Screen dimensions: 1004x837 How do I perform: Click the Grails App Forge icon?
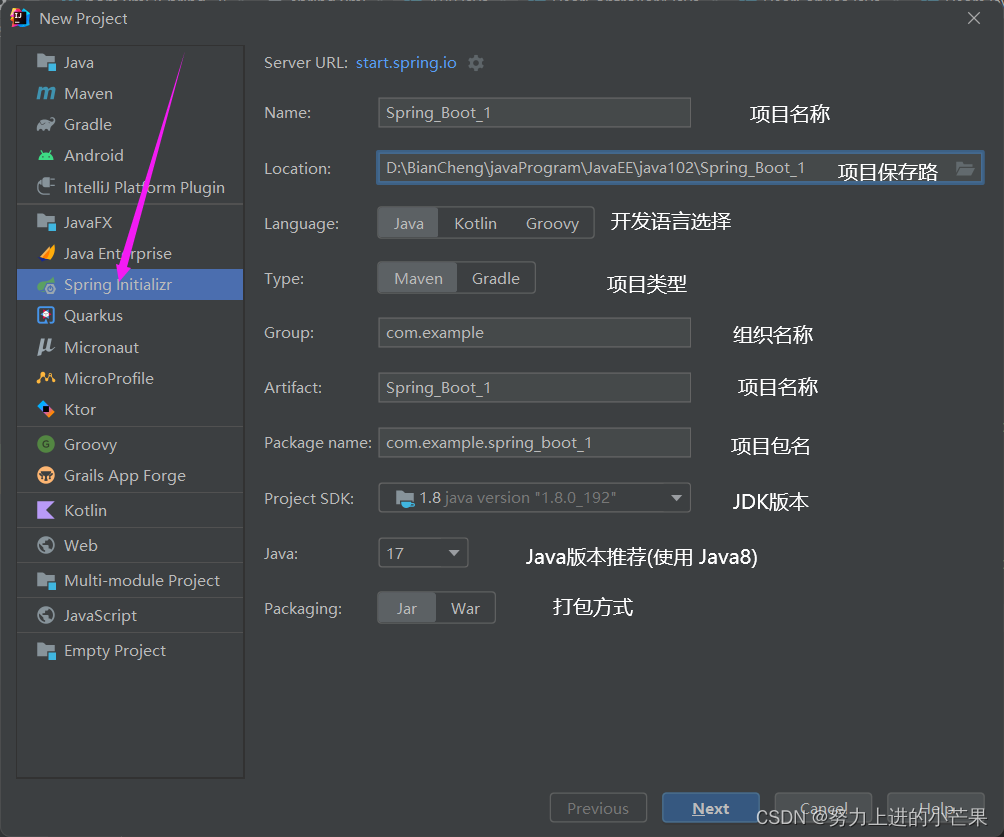(46, 475)
